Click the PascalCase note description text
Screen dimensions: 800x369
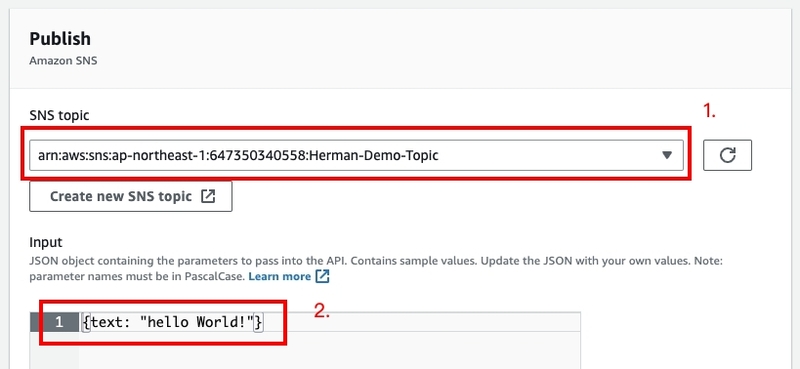[376, 268]
